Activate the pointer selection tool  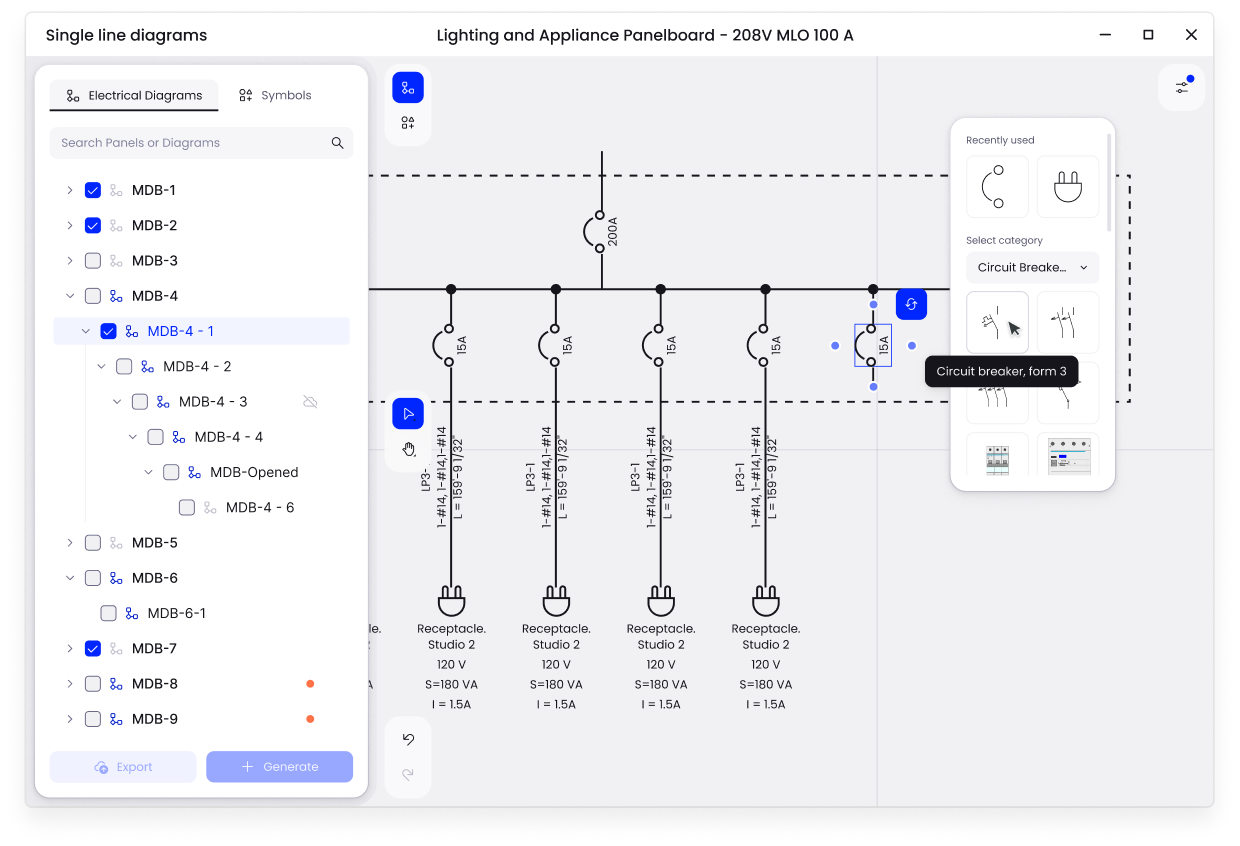click(x=408, y=413)
